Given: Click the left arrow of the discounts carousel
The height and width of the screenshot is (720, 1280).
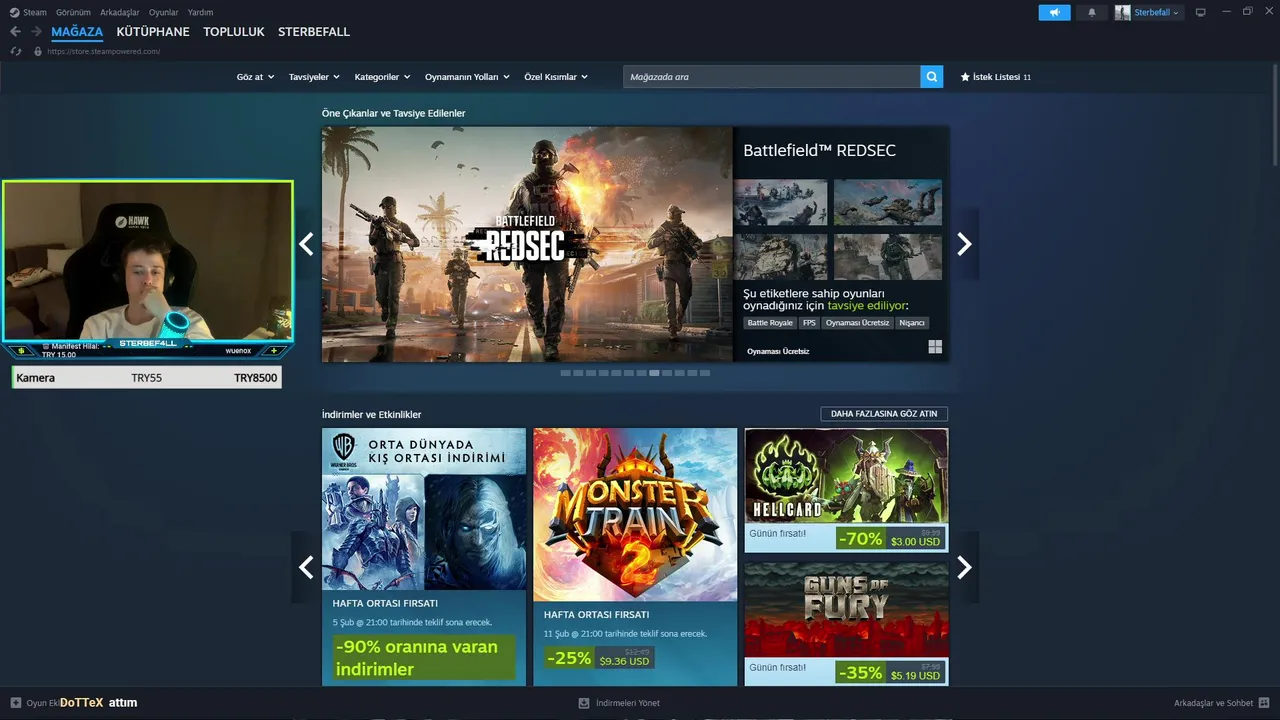Looking at the screenshot, I should point(306,567).
